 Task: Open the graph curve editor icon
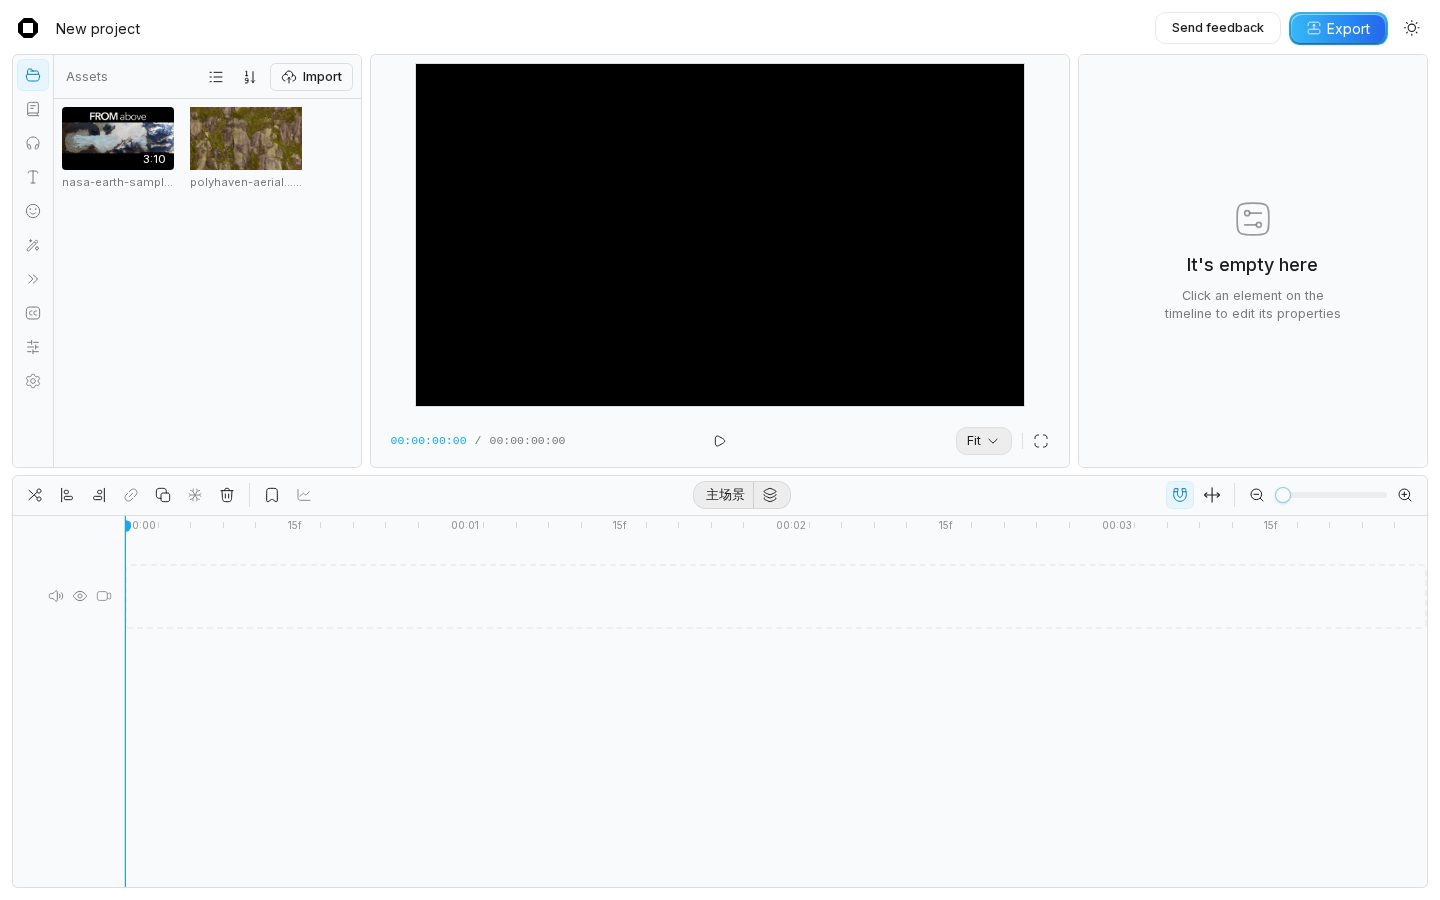point(304,495)
